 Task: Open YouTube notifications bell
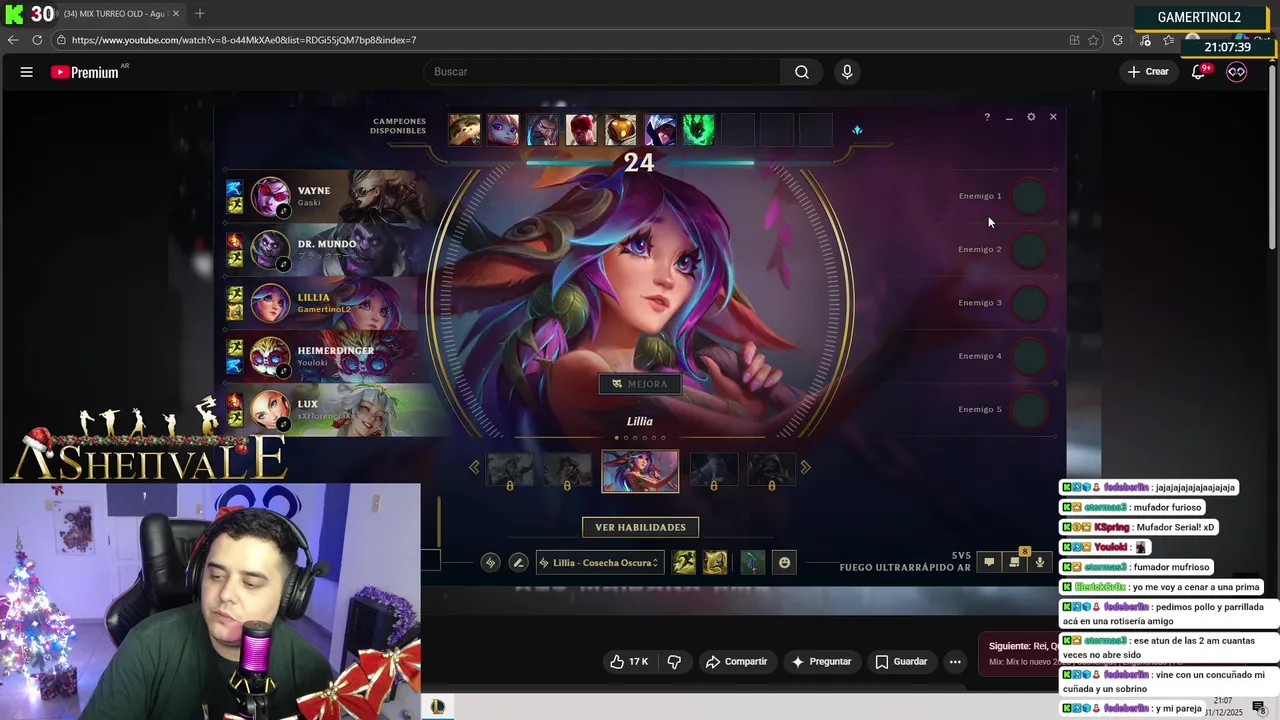1198,72
